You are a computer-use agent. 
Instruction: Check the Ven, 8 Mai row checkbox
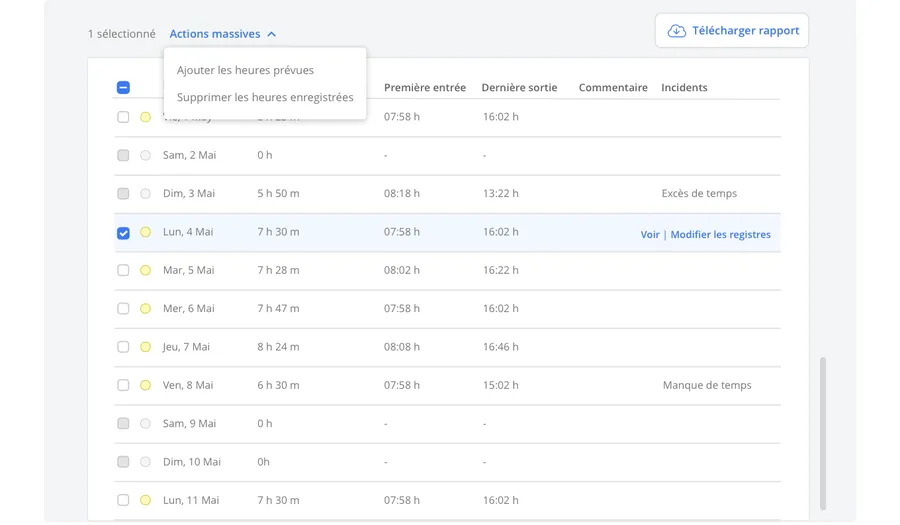pos(123,385)
